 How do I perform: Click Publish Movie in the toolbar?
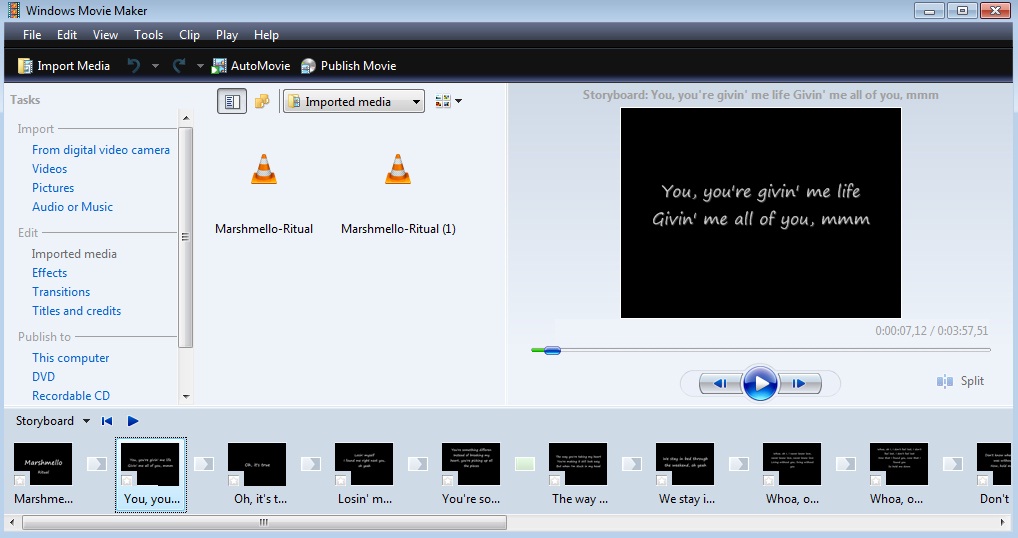(349, 66)
